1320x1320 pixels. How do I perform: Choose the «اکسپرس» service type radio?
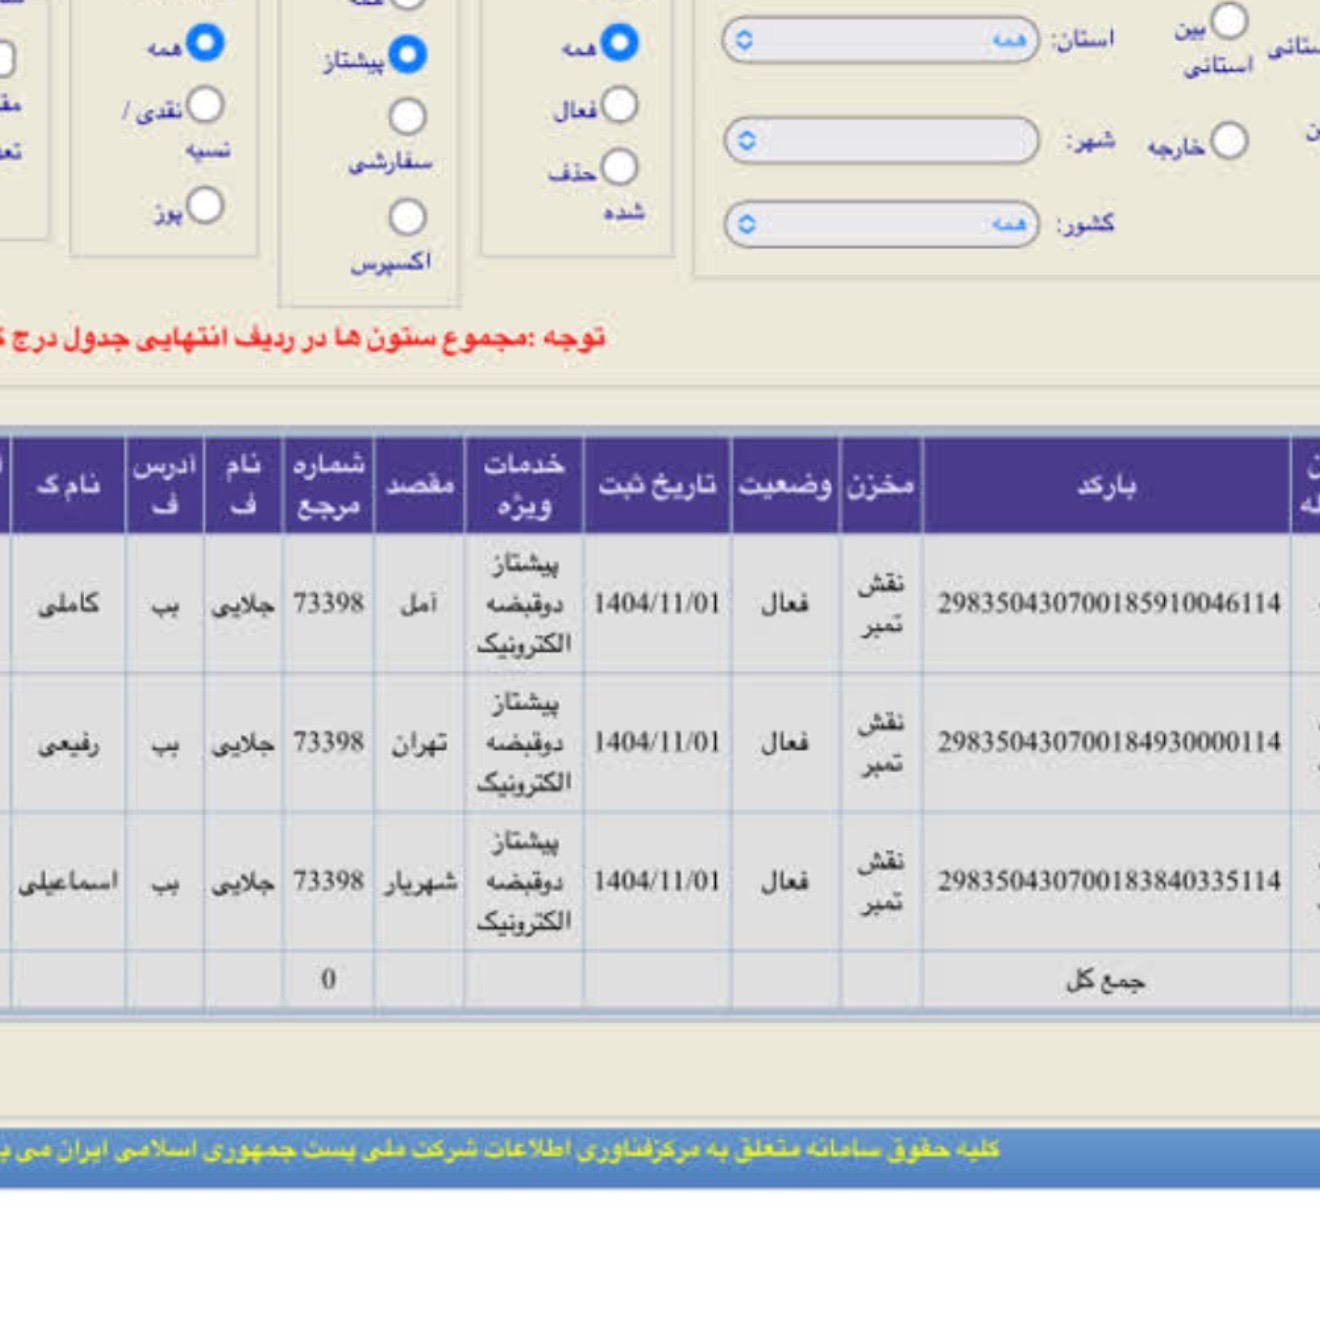407,217
